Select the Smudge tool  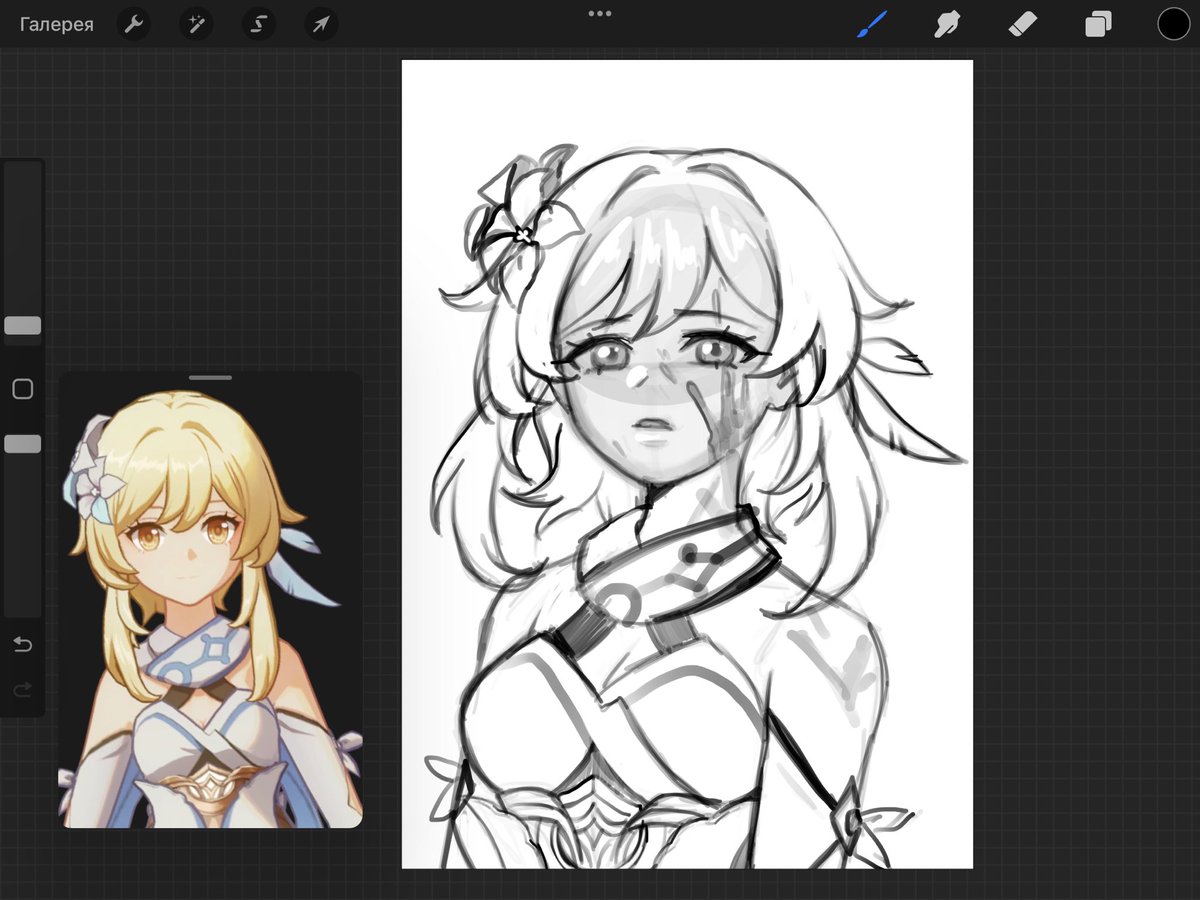(x=947, y=24)
